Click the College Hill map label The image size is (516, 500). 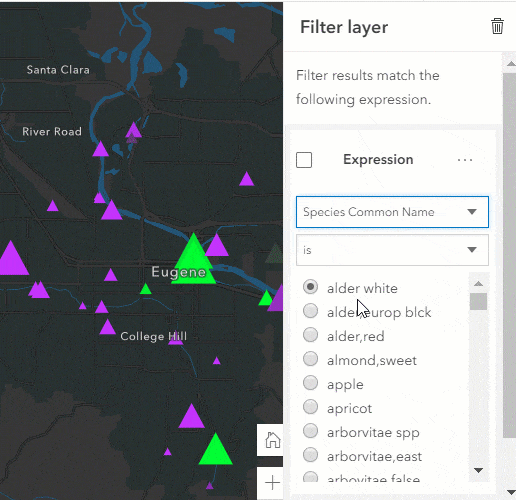tap(154, 336)
